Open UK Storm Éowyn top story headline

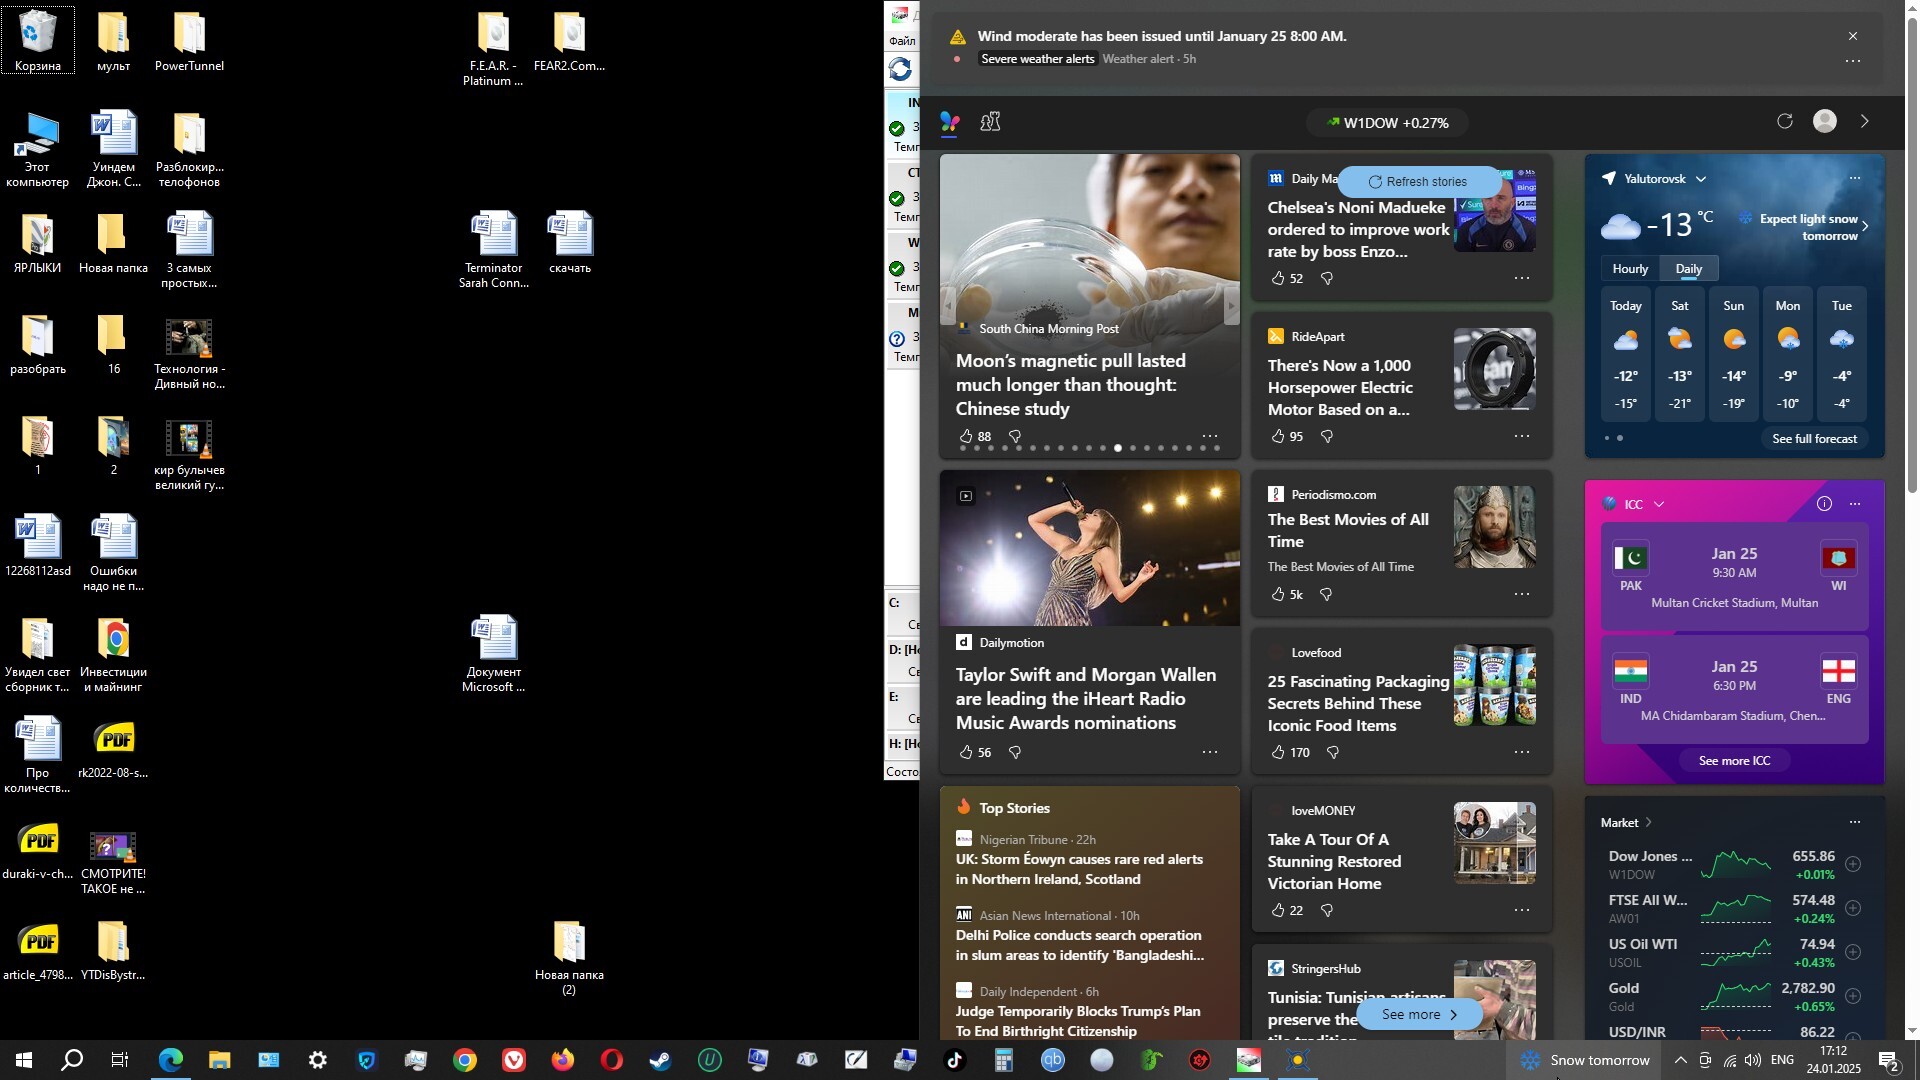[x=1079, y=870]
